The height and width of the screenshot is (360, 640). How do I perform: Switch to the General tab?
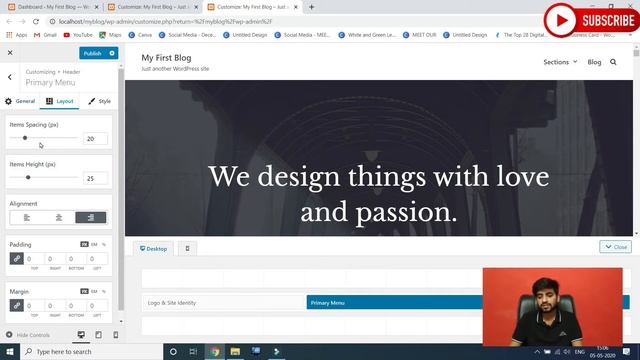[20, 101]
